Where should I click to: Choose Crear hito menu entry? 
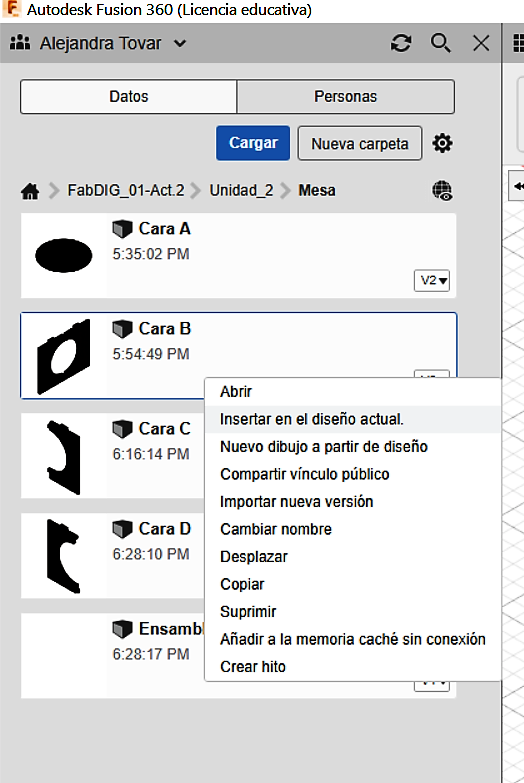[353, 667]
